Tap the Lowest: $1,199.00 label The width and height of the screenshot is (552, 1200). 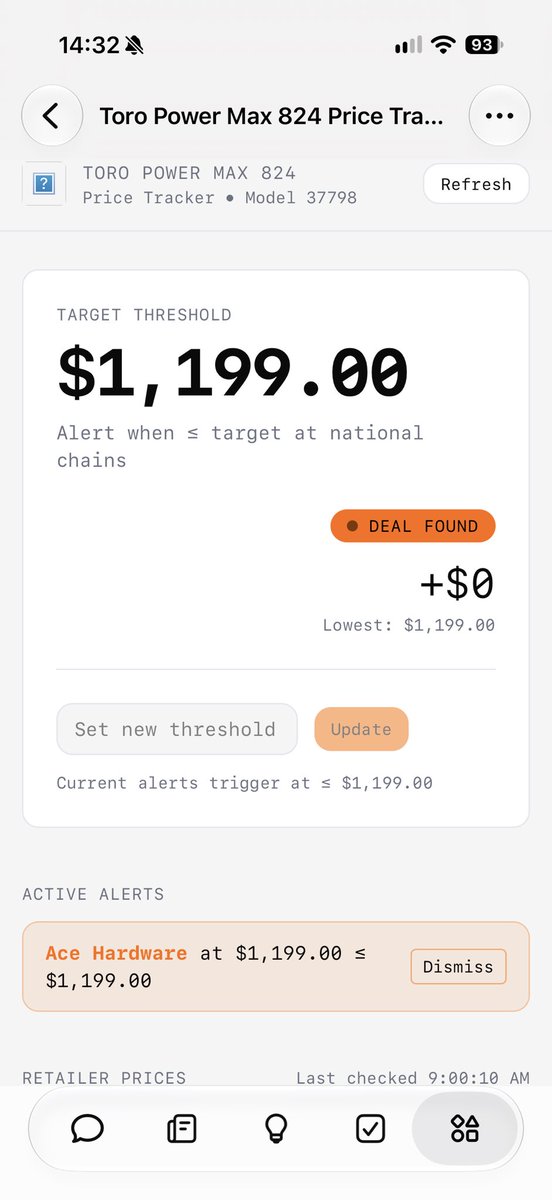click(409, 625)
